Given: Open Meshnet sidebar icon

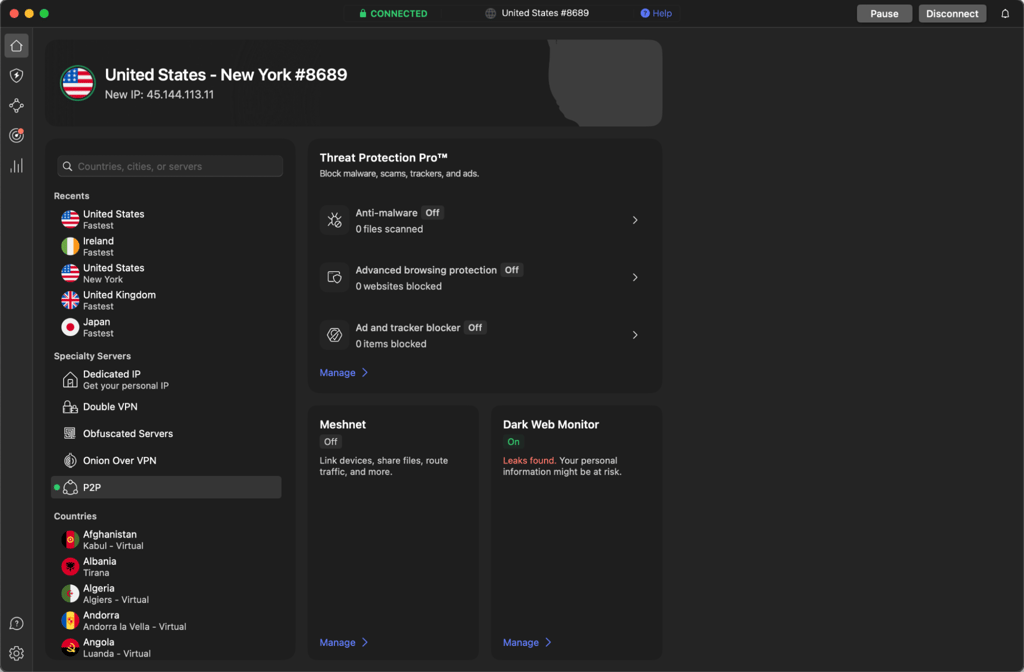Looking at the screenshot, I should (x=16, y=106).
